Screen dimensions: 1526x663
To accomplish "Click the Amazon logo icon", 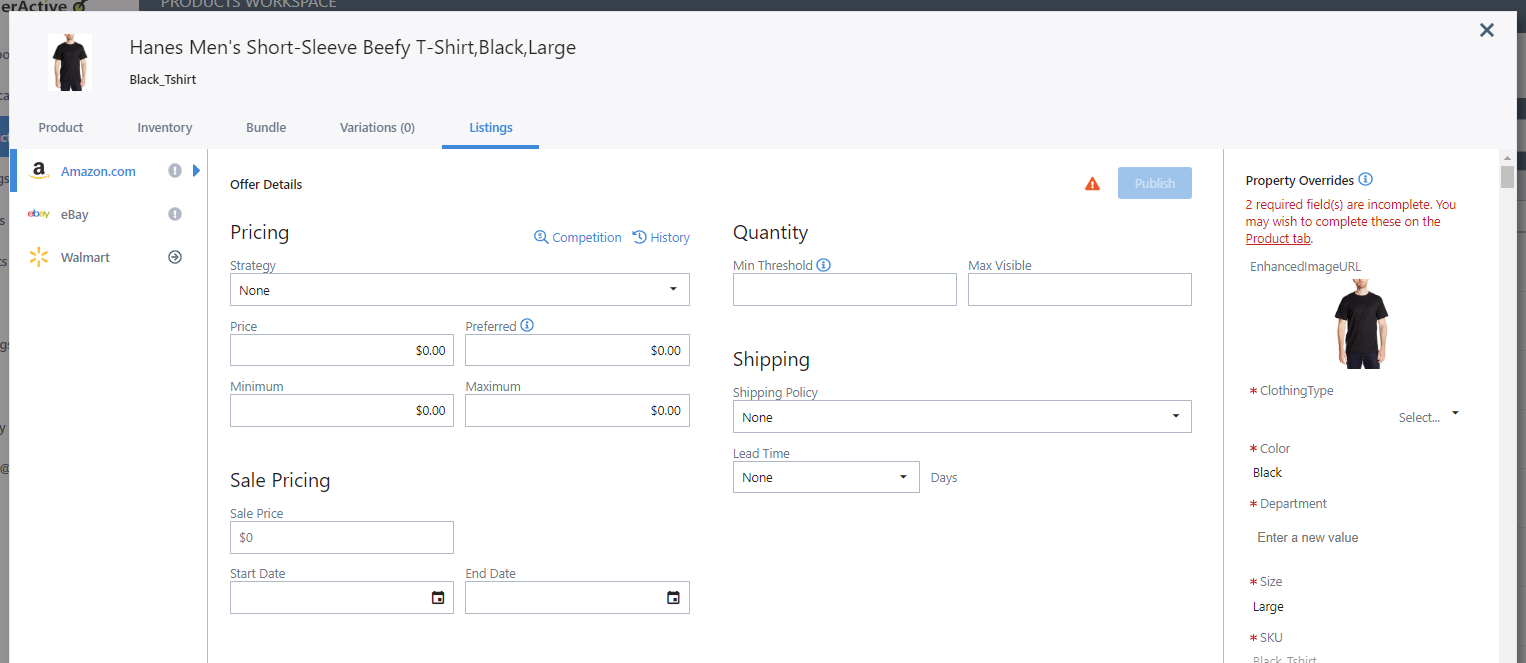I will pyautogui.click(x=39, y=171).
